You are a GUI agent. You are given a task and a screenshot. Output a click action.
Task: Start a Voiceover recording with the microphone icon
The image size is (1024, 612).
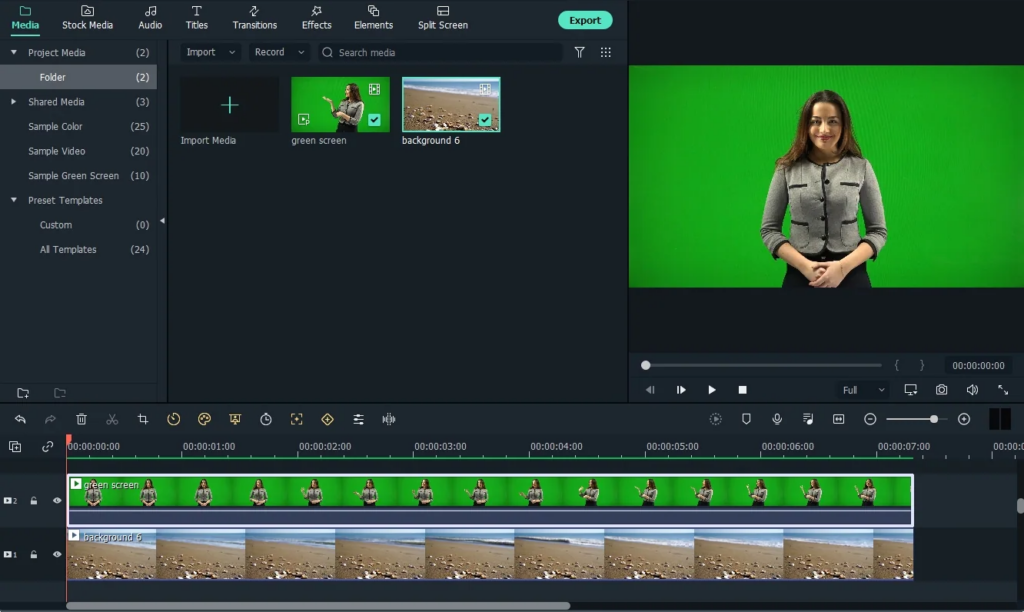point(776,419)
